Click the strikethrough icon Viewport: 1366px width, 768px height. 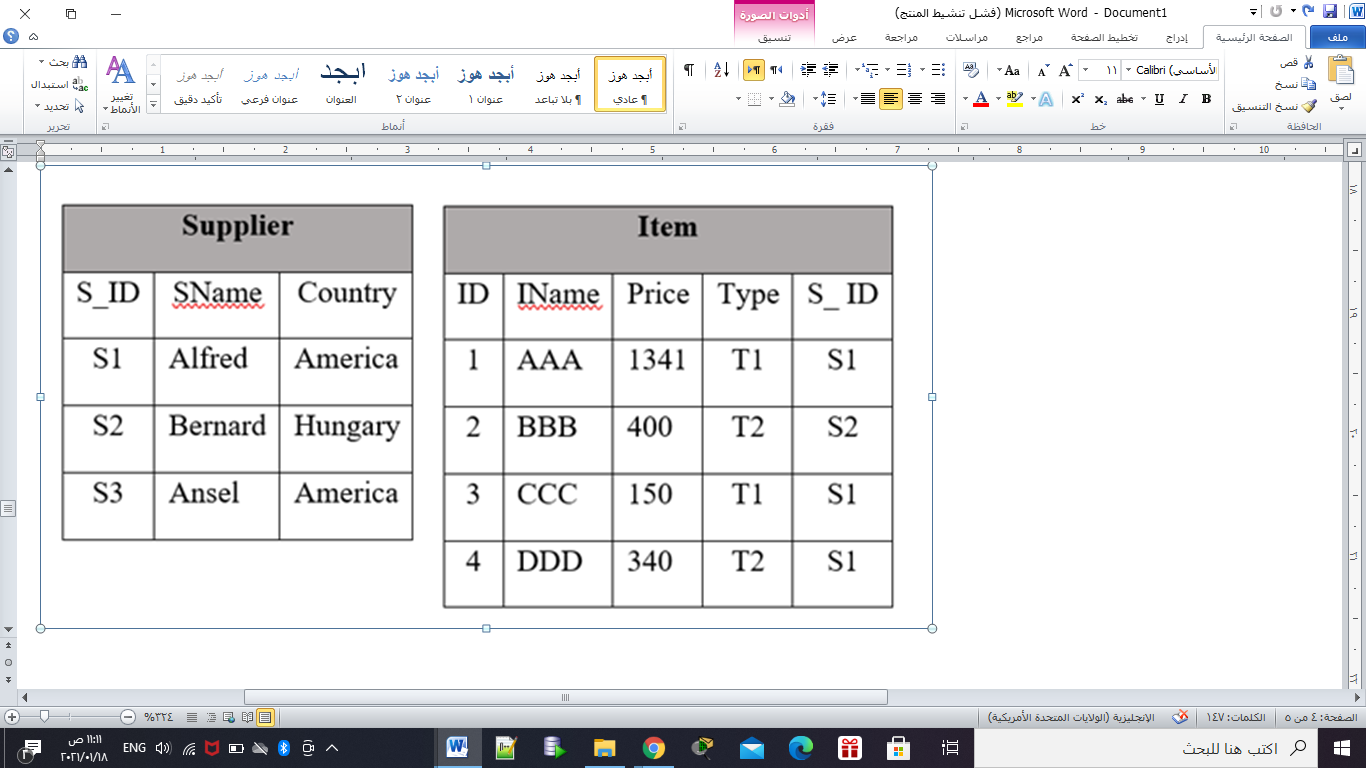point(1125,99)
